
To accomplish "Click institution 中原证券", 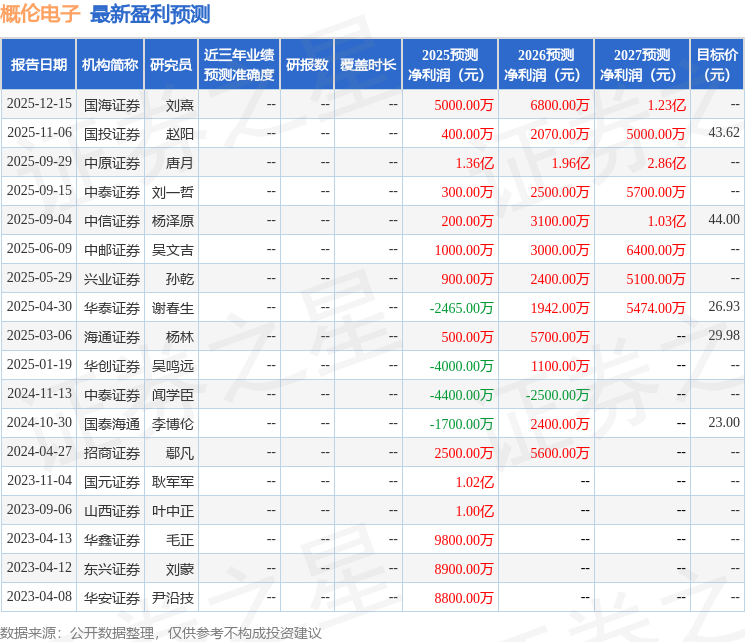I will (x=112, y=163).
